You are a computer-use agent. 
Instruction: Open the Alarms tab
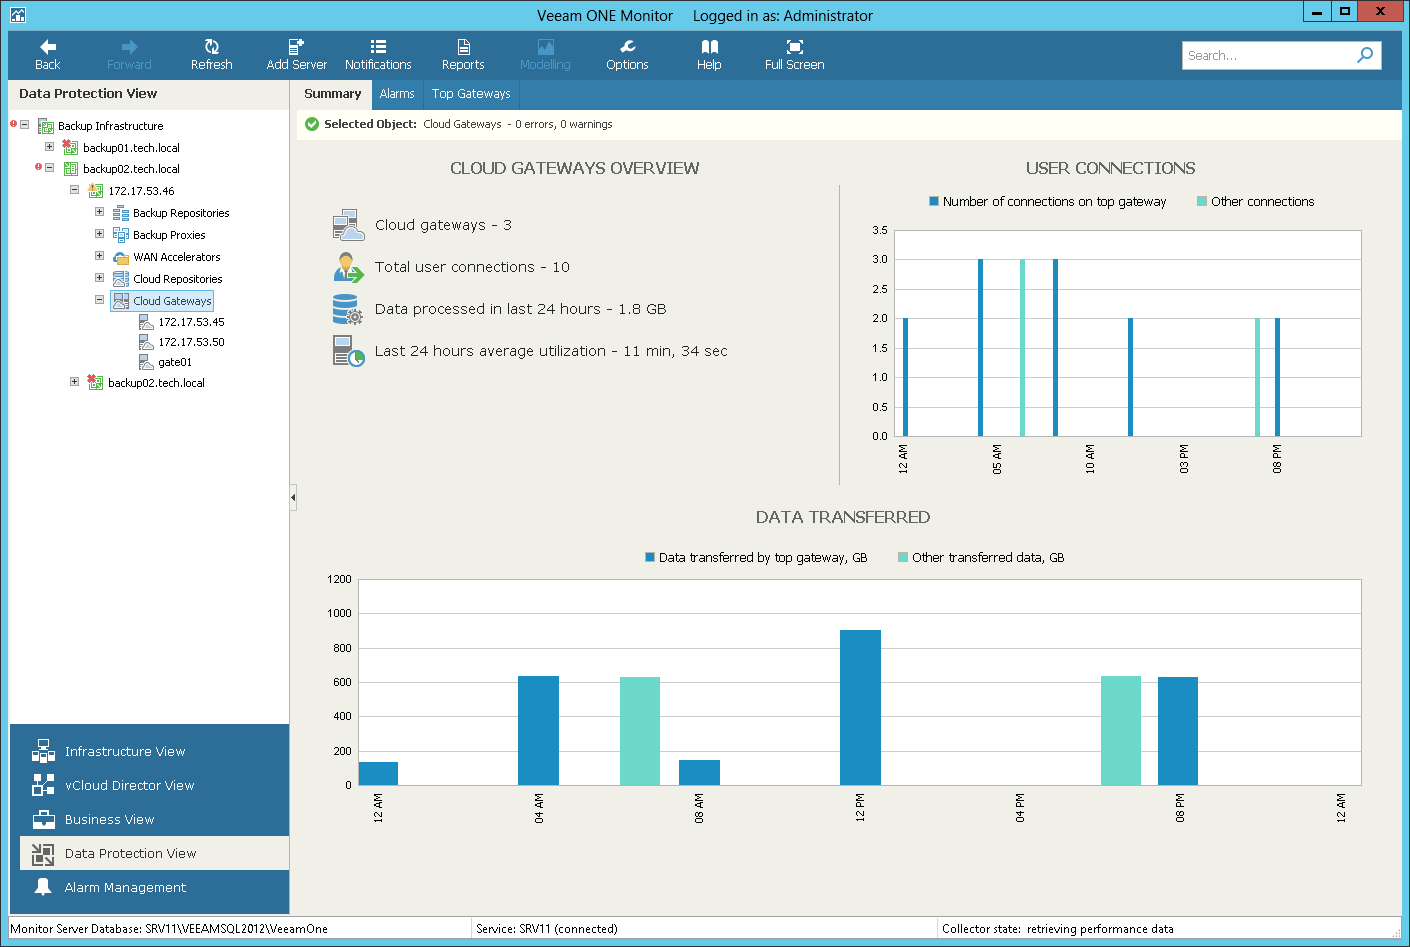pyautogui.click(x=397, y=94)
